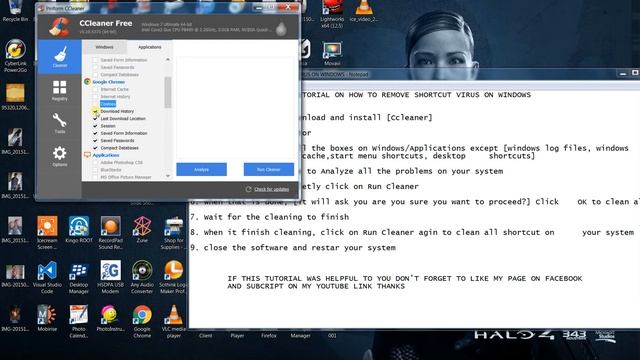Switch to the Windows tab in CCleaner
The height and width of the screenshot is (360, 640).
[x=104, y=47]
